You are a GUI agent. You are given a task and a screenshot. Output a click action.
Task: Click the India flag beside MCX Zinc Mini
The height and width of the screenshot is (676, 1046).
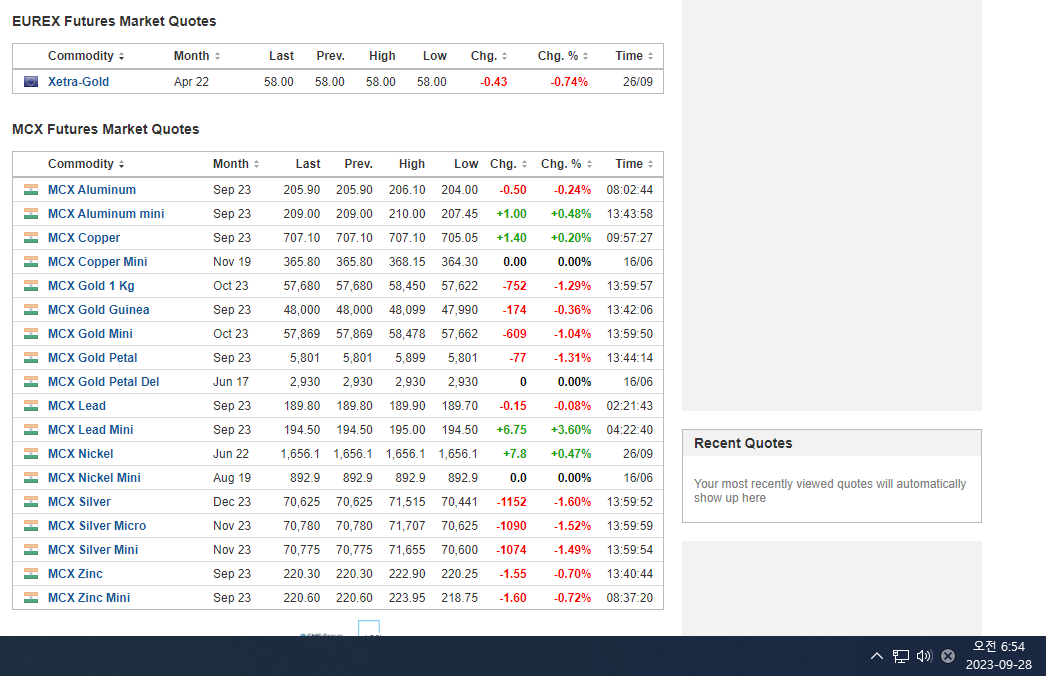pos(31,598)
